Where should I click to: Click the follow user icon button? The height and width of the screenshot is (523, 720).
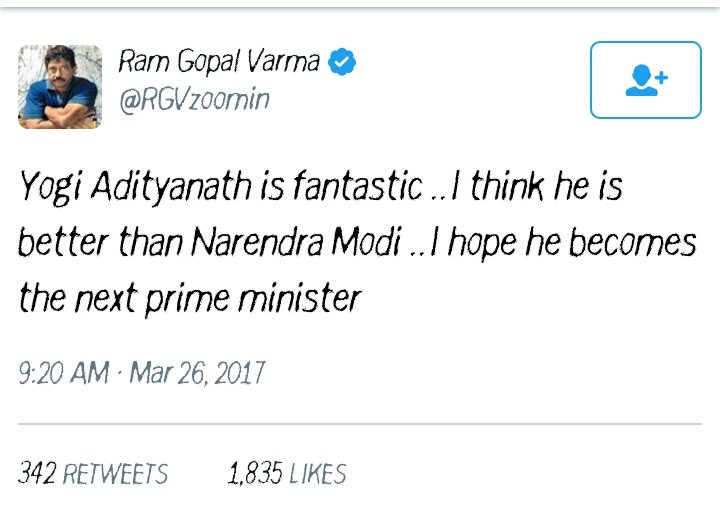click(645, 80)
